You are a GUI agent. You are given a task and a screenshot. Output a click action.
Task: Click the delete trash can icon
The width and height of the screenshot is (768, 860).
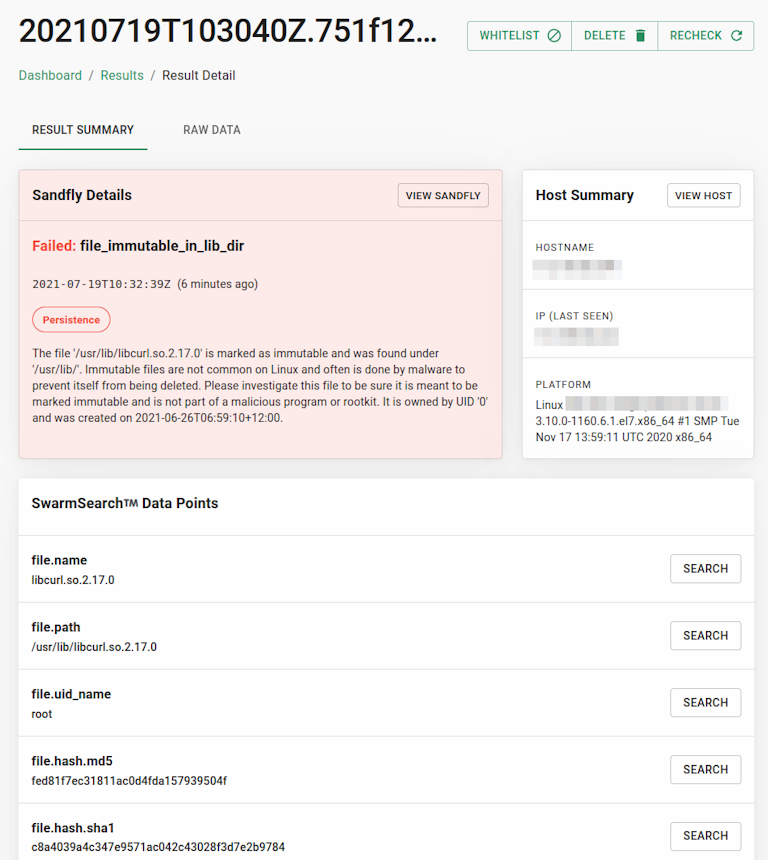pos(640,36)
